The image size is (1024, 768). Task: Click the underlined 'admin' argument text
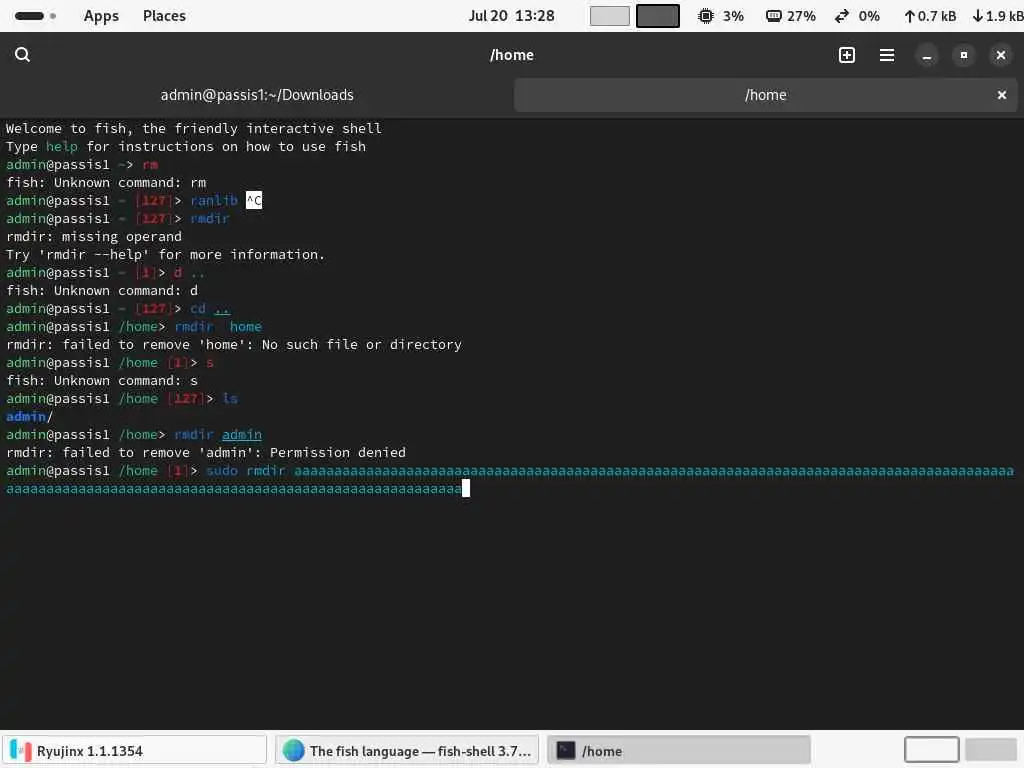click(x=242, y=435)
